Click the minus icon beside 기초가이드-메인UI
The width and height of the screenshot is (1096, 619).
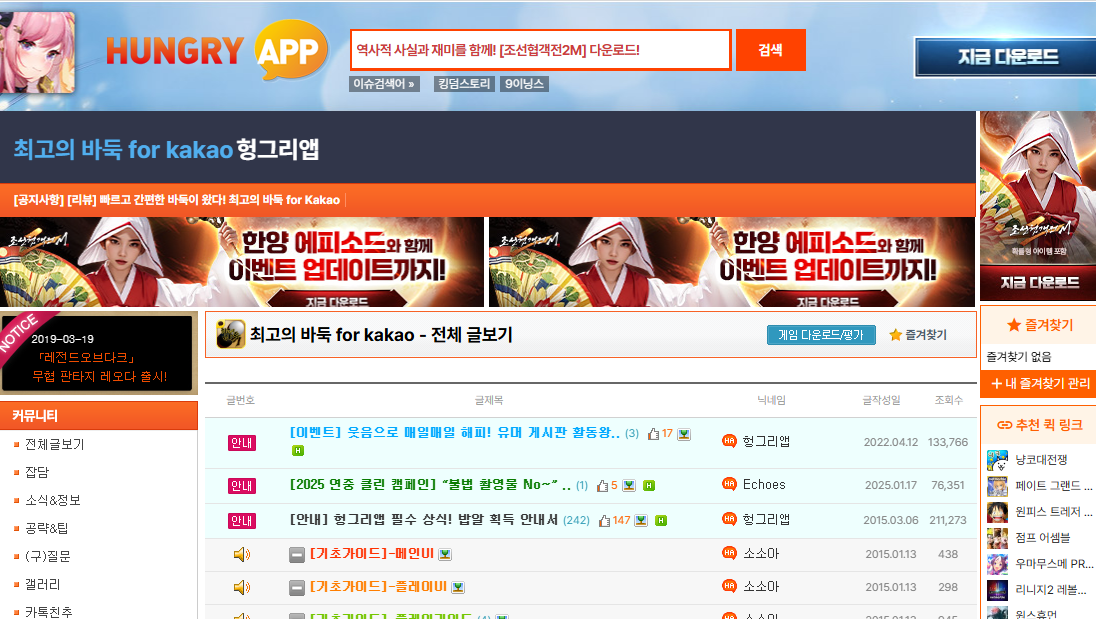(297, 555)
